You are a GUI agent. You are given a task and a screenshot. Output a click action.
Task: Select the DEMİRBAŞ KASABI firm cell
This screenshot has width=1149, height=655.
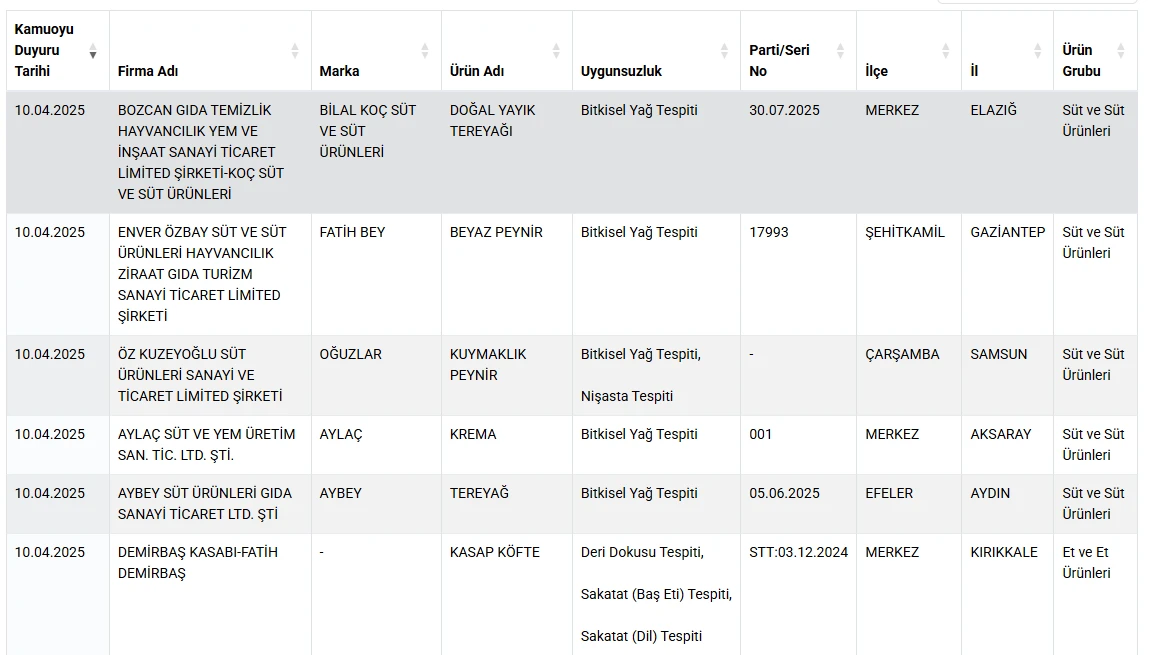(210, 594)
